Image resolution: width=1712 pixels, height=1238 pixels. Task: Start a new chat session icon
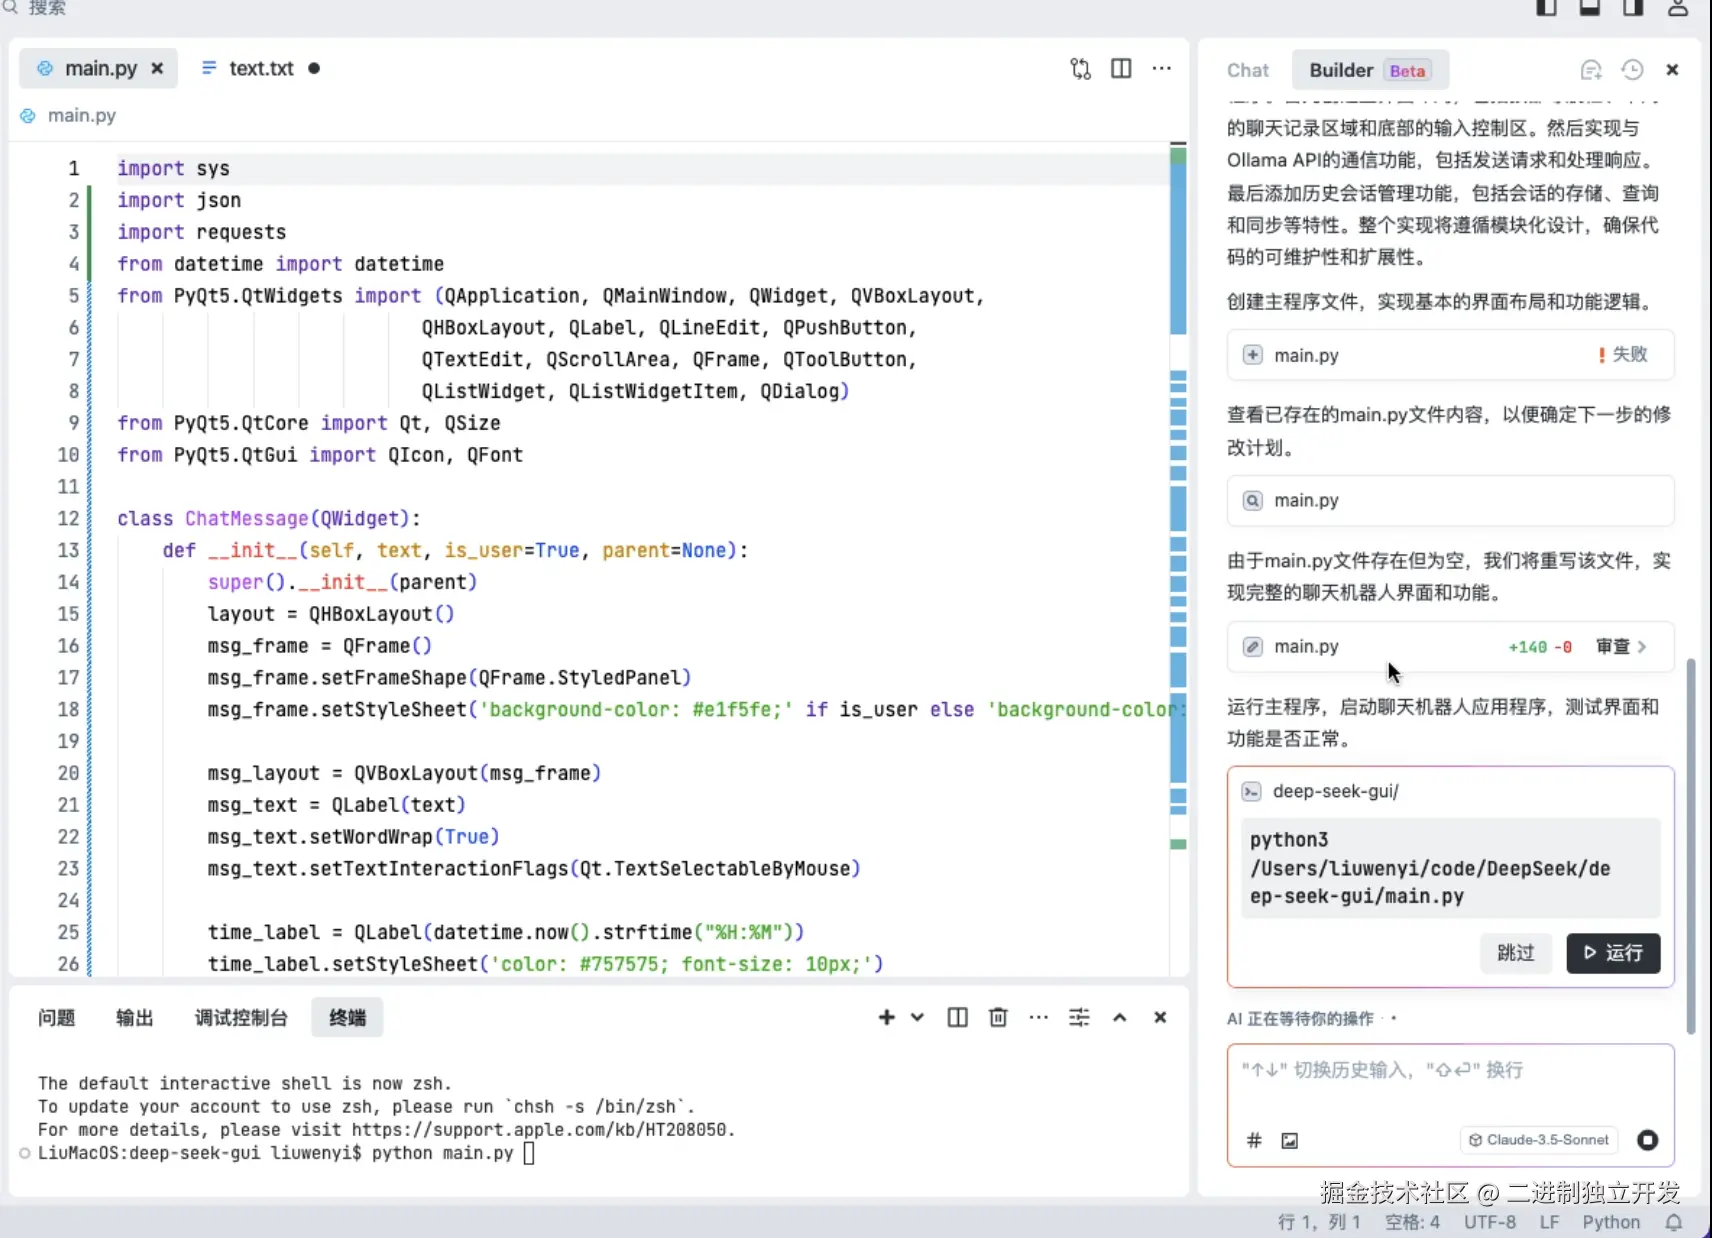tap(1591, 70)
